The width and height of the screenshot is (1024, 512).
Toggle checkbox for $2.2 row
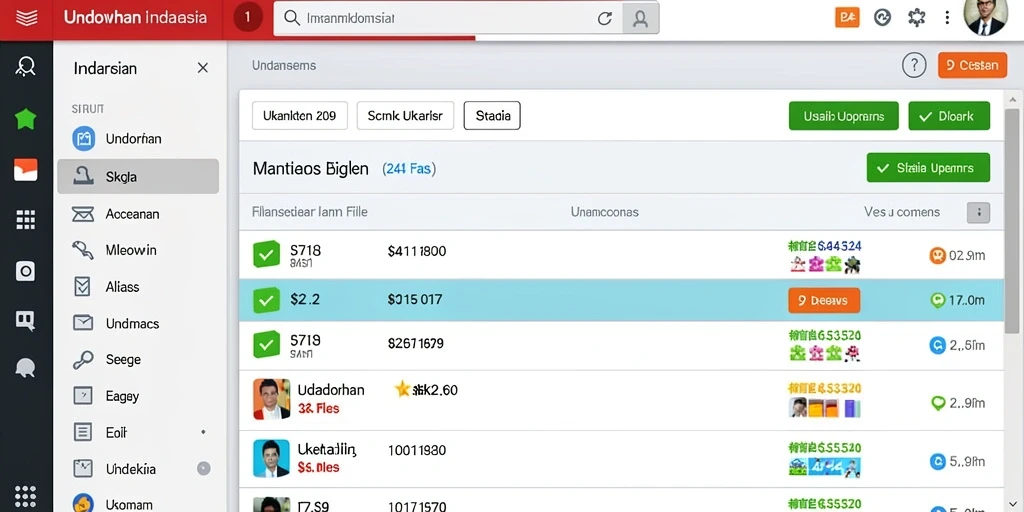pos(265,300)
